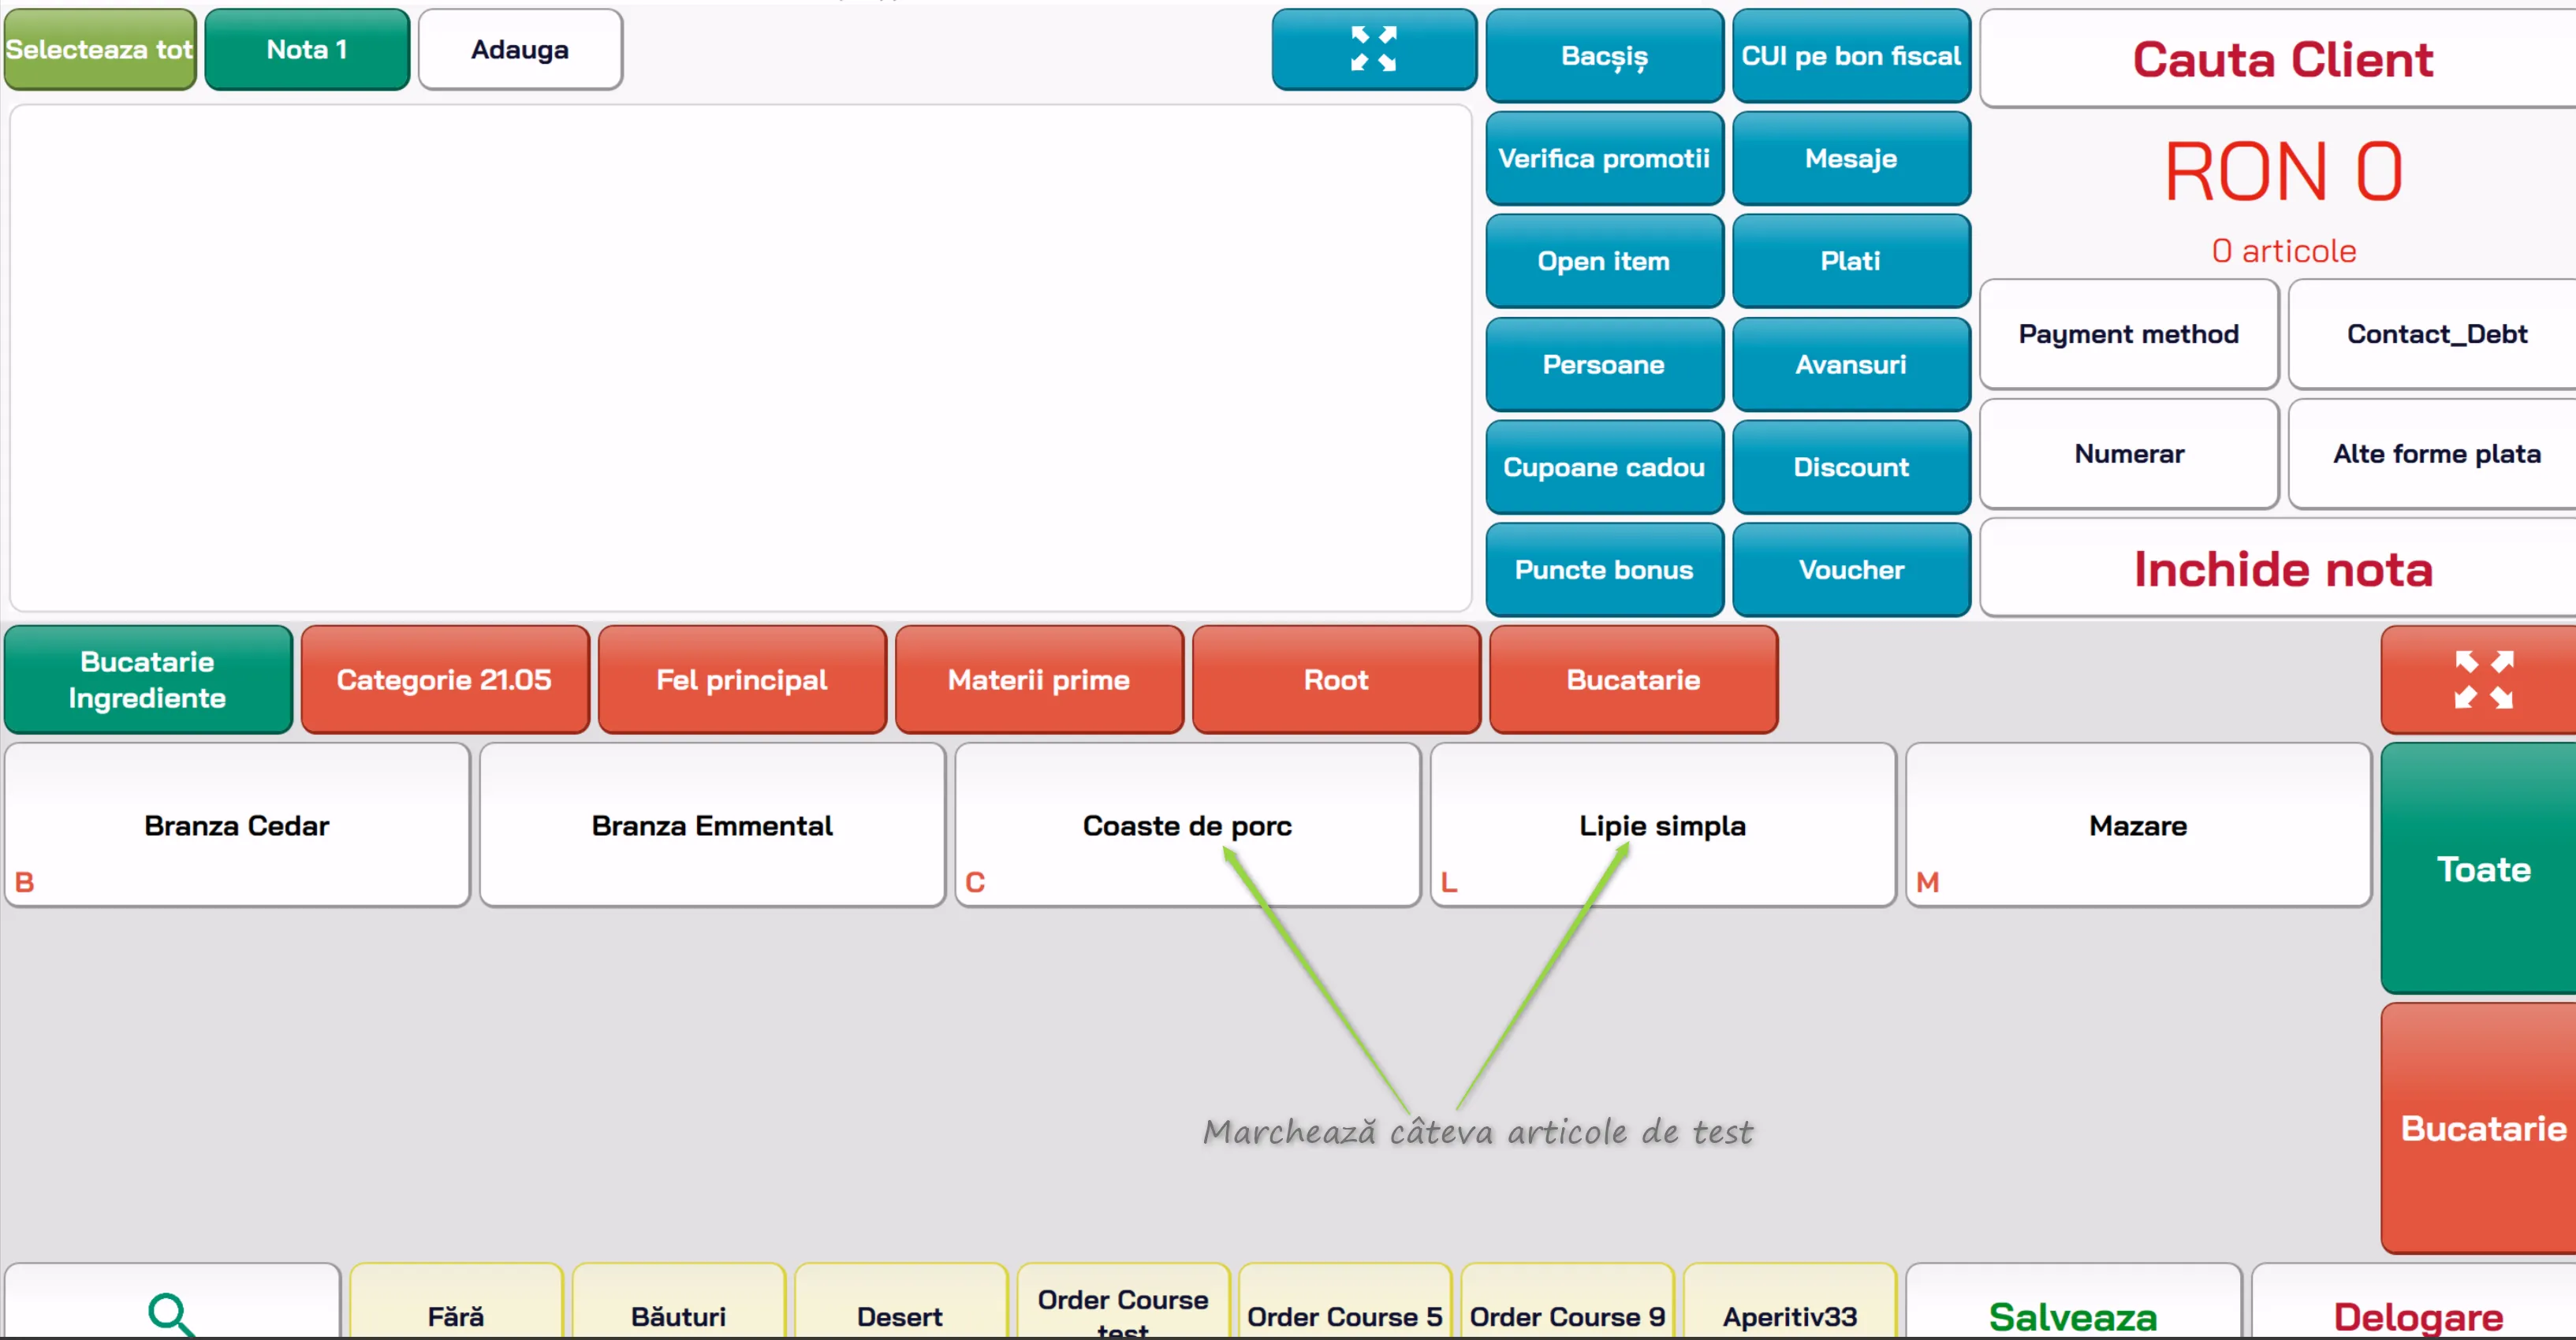
Task: Add Branza Emmental item
Action: coord(712,825)
